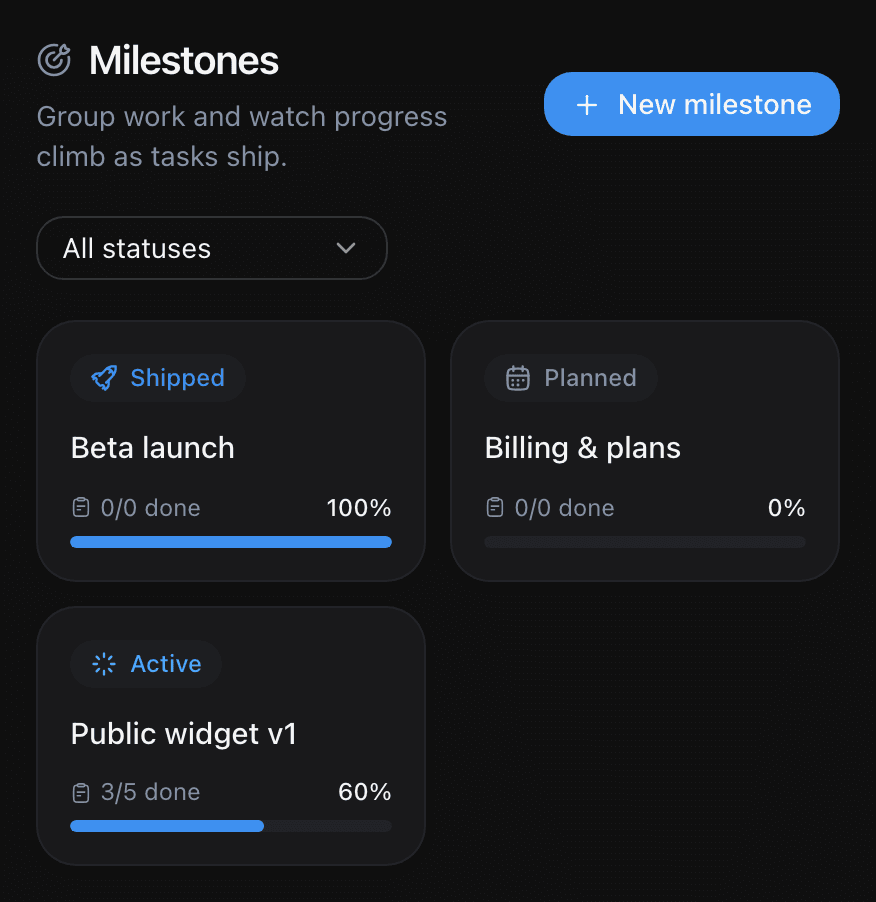The width and height of the screenshot is (876, 902).
Task: Select the Shipped status badge
Action: click(x=158, y=378)
